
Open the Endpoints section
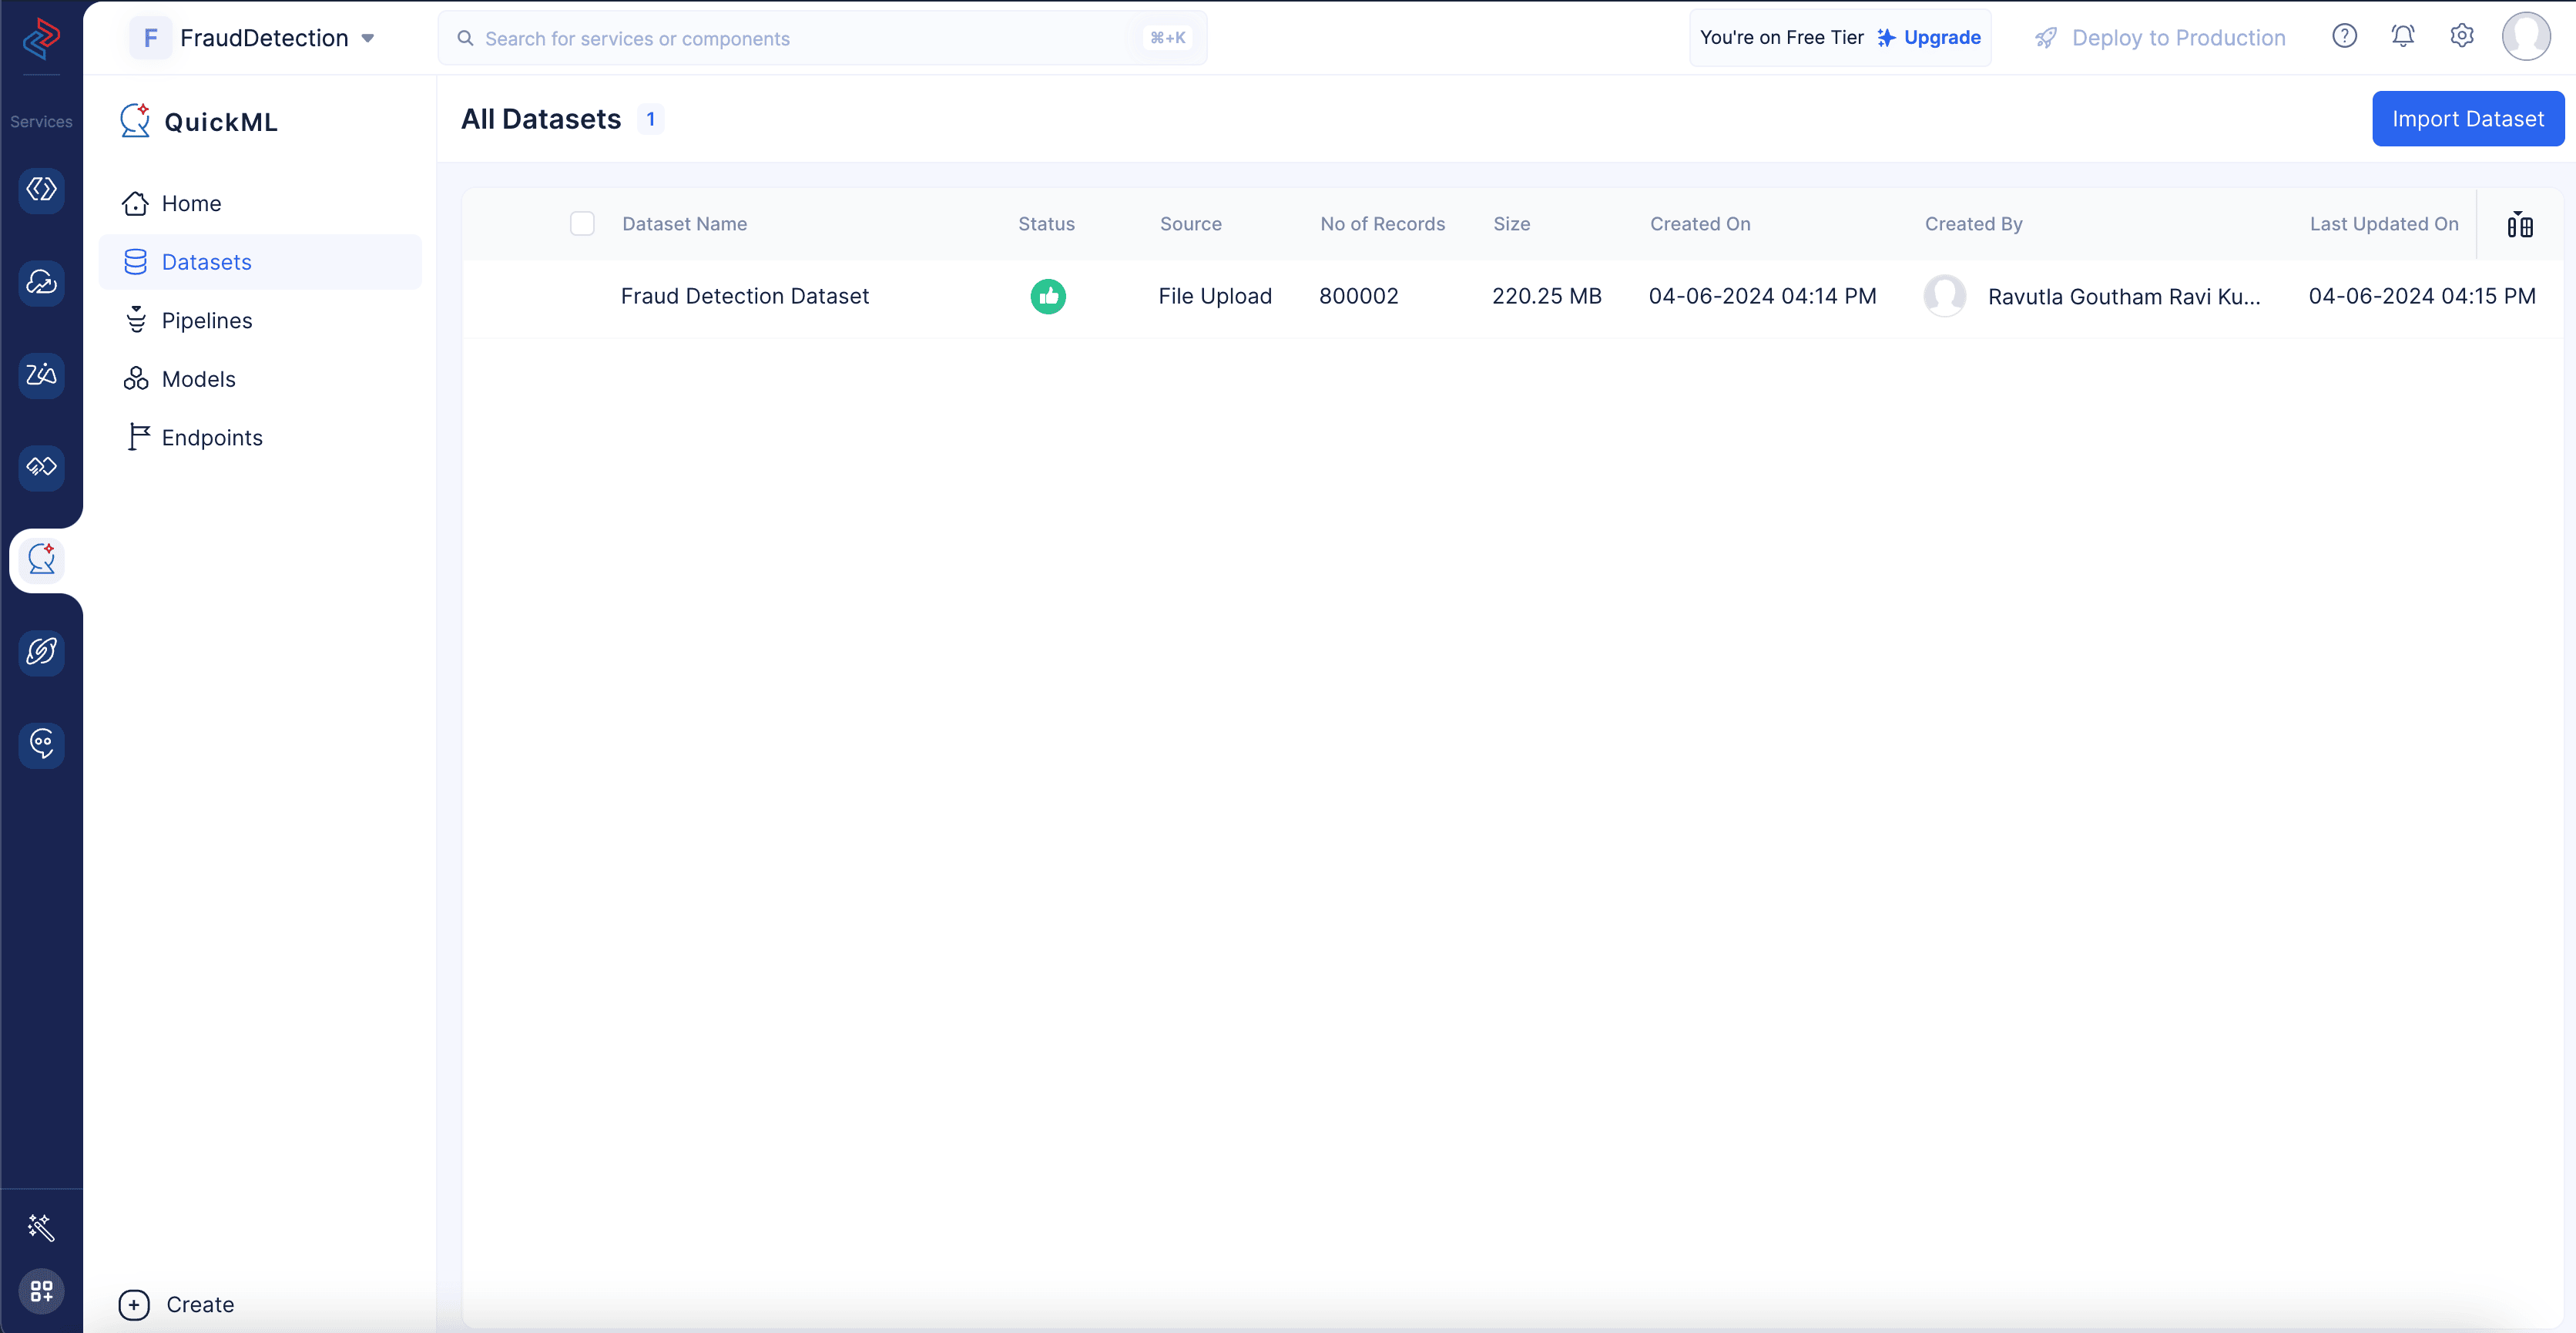211,437
